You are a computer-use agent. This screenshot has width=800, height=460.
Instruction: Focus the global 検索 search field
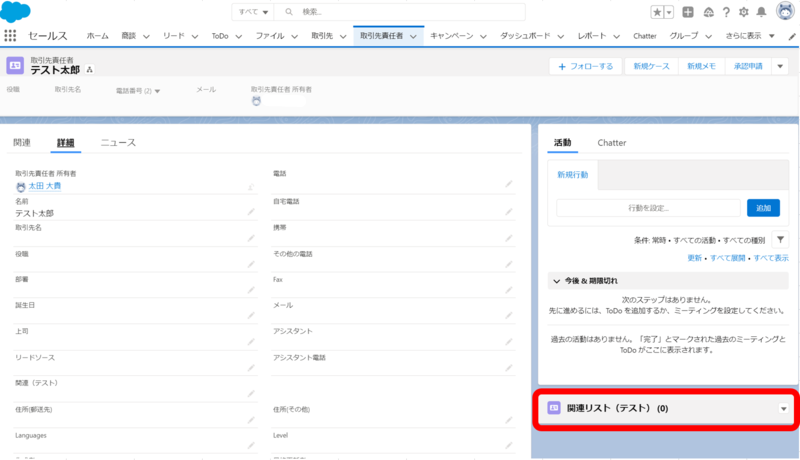(x=399, y=12)
